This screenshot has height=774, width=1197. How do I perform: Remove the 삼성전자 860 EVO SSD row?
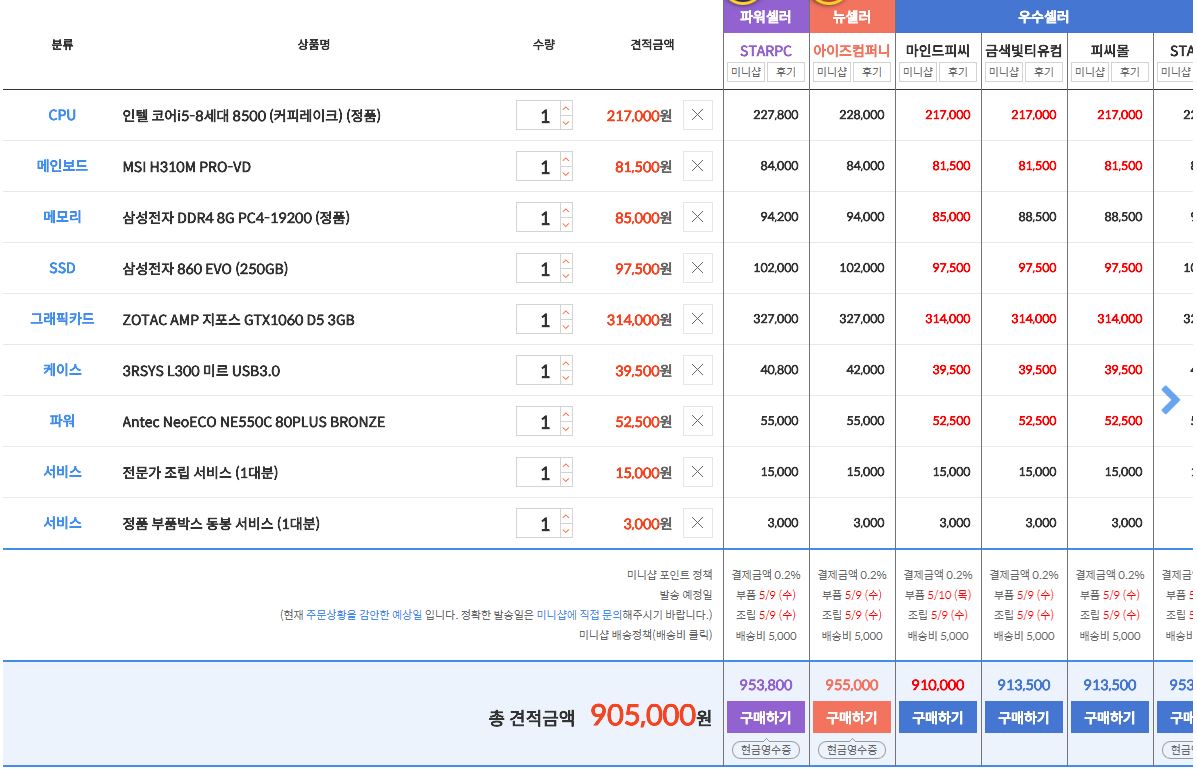[x=697, y=268]
